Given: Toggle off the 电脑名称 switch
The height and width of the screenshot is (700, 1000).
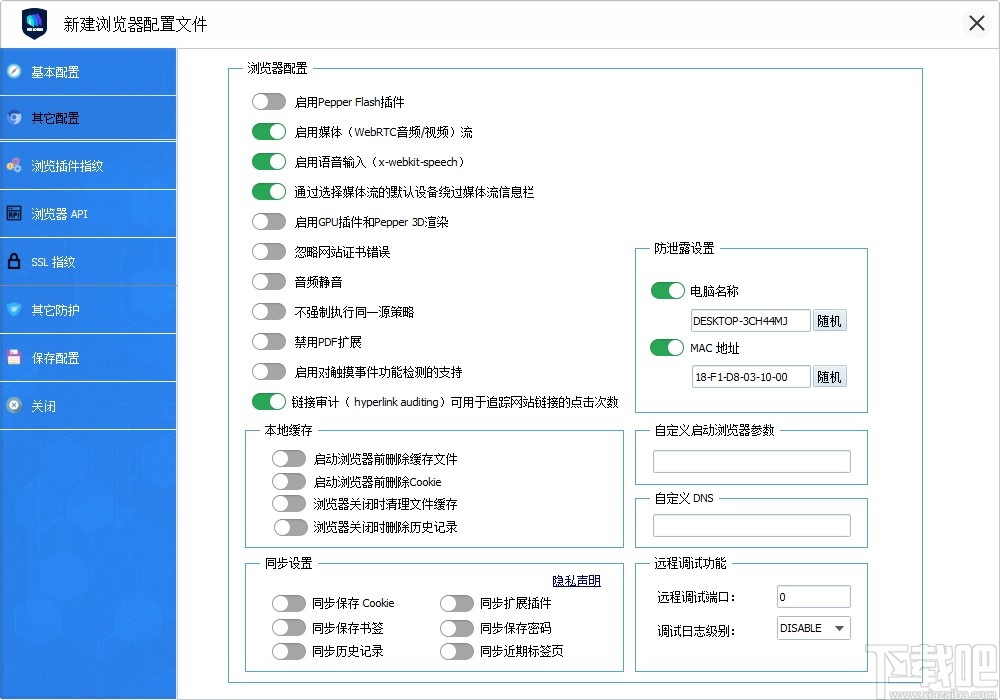Looking at the screenshot, I should 667,290.
